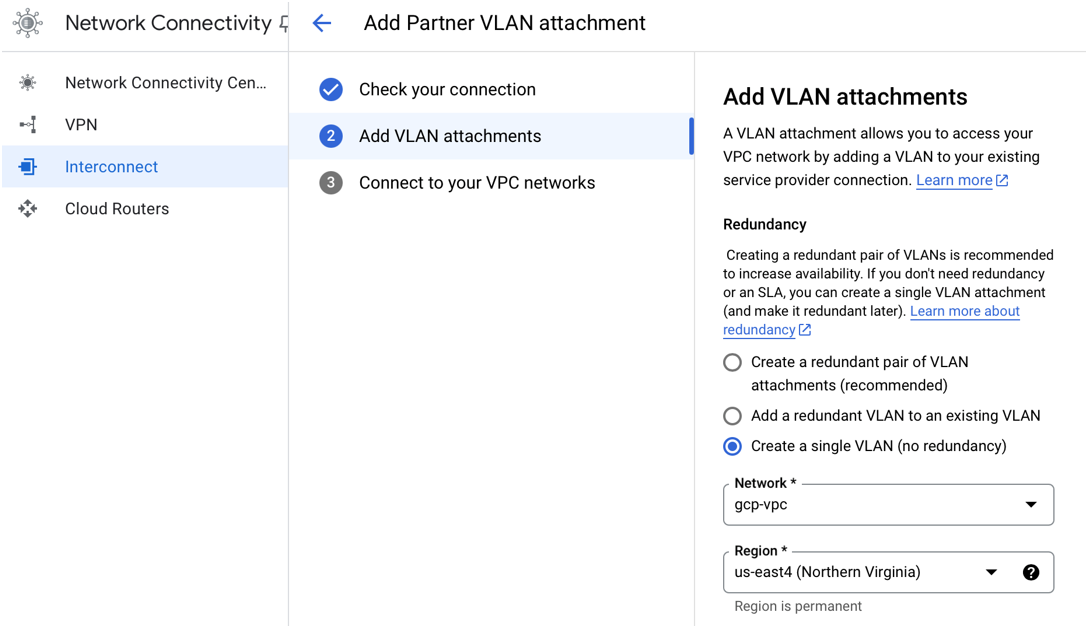Go to Connect to your VPC networks step
This screenshot has height=626, width=1089.
[x=476, y=183]
